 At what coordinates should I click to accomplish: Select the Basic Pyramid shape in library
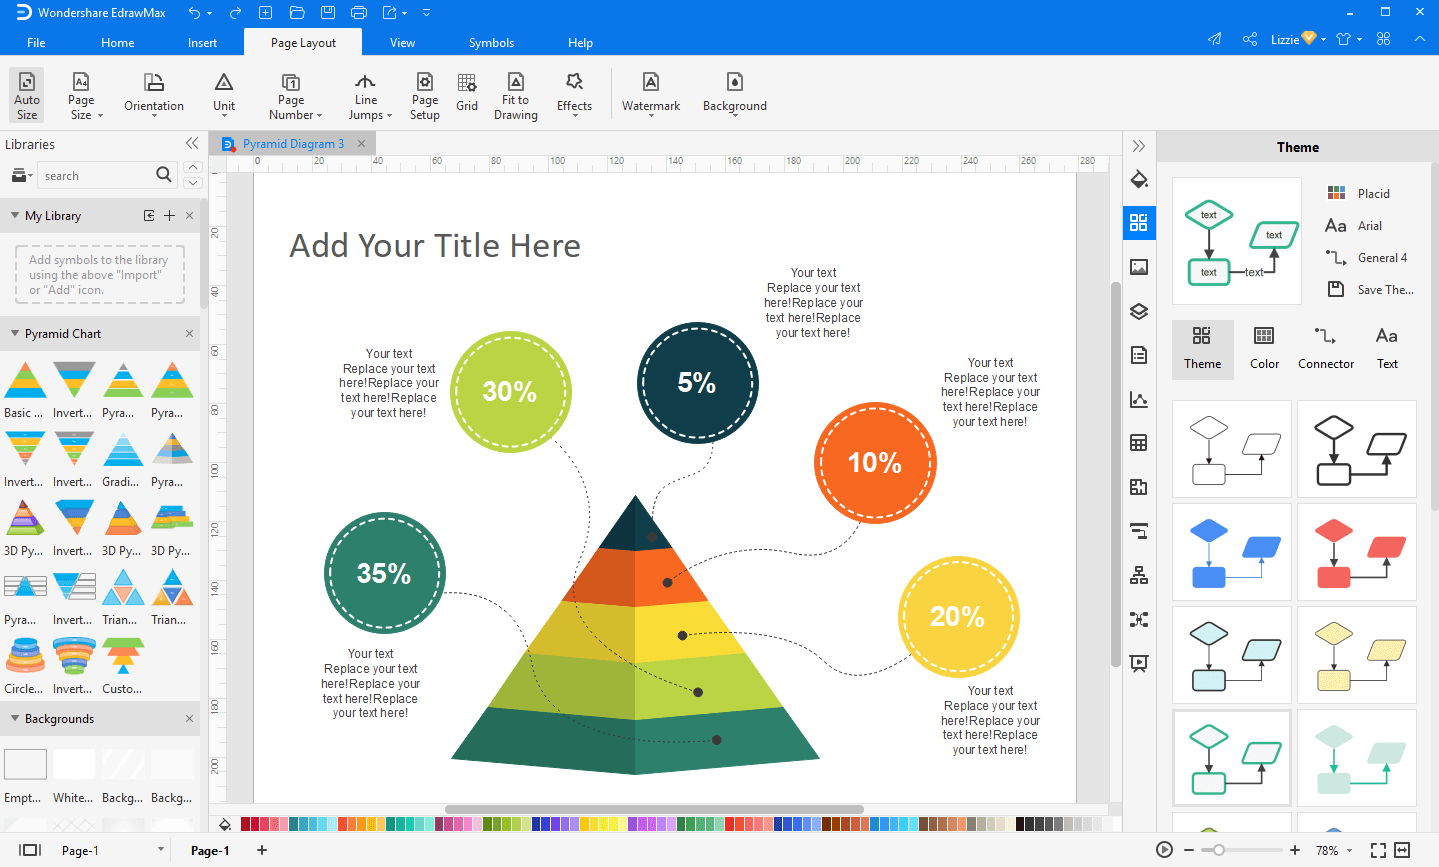(x=25, y=390)
